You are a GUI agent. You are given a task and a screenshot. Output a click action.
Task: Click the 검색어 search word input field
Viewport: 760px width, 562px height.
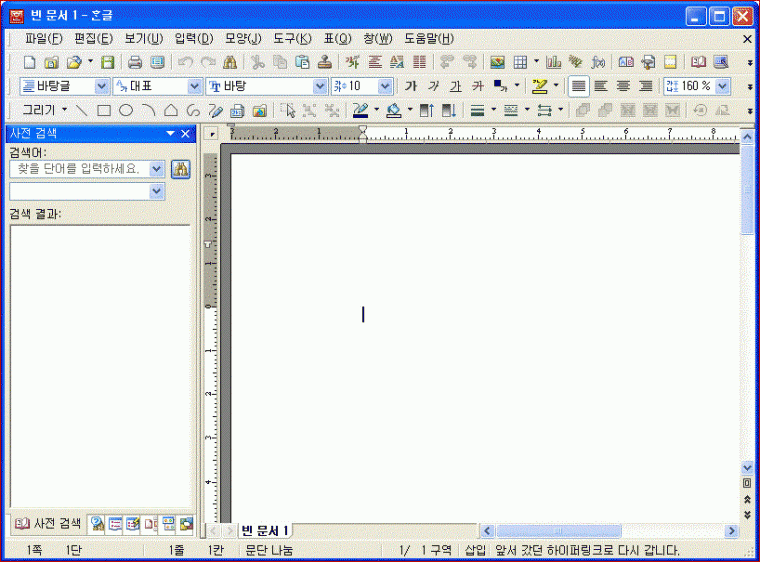78,169
